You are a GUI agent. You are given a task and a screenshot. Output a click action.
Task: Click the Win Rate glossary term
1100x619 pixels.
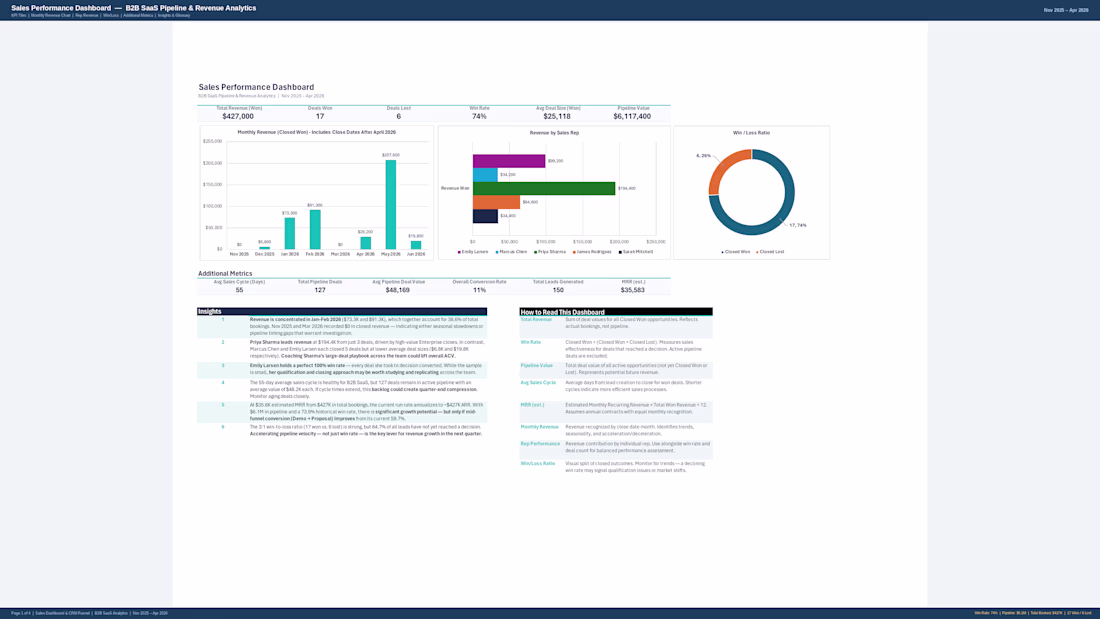530,342
